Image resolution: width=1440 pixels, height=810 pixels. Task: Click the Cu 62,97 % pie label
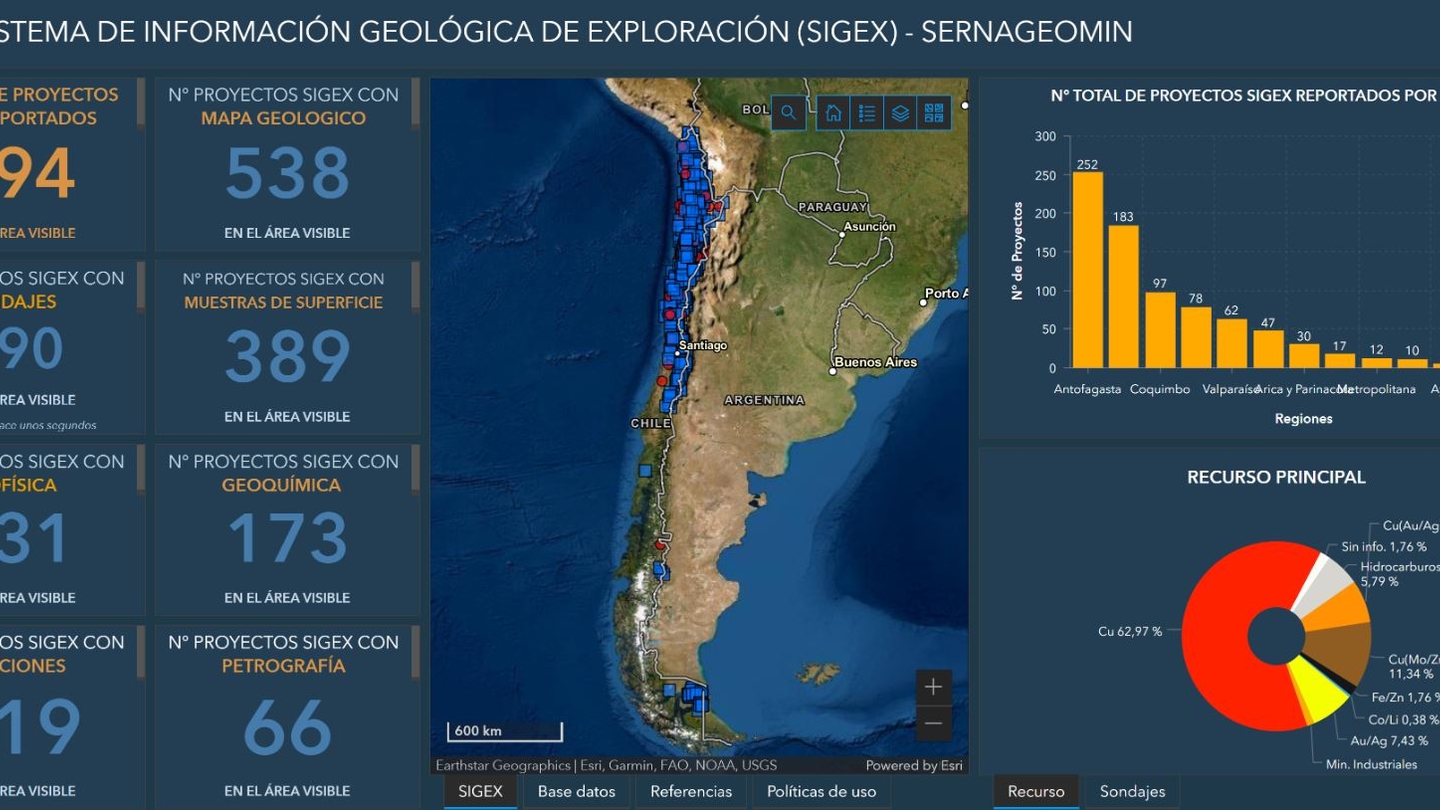[x=1130, y=632]
